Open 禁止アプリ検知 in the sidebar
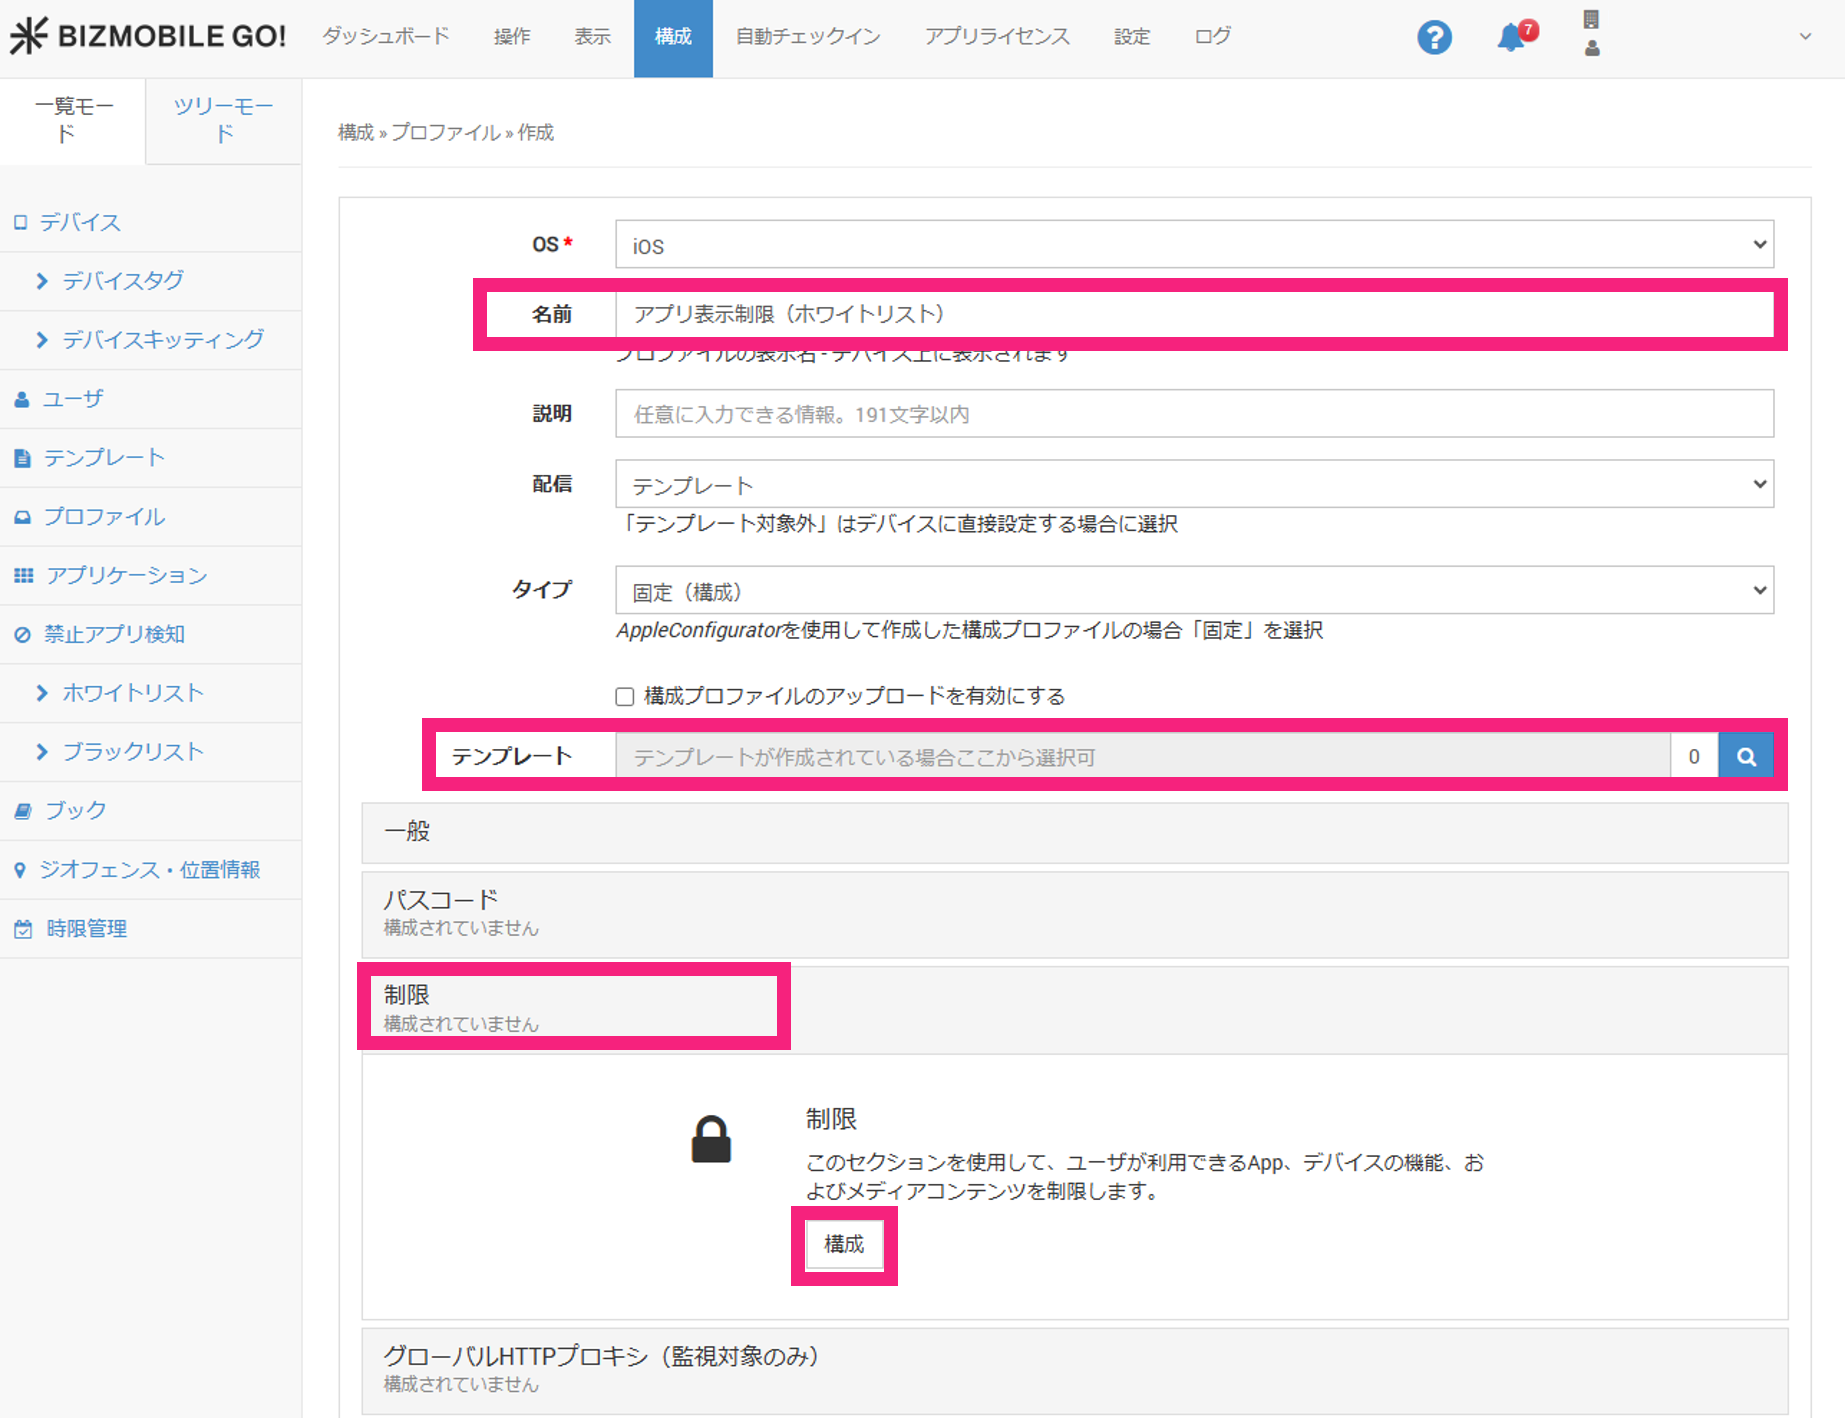The image size is (1845, 1418). click(114, 634)
